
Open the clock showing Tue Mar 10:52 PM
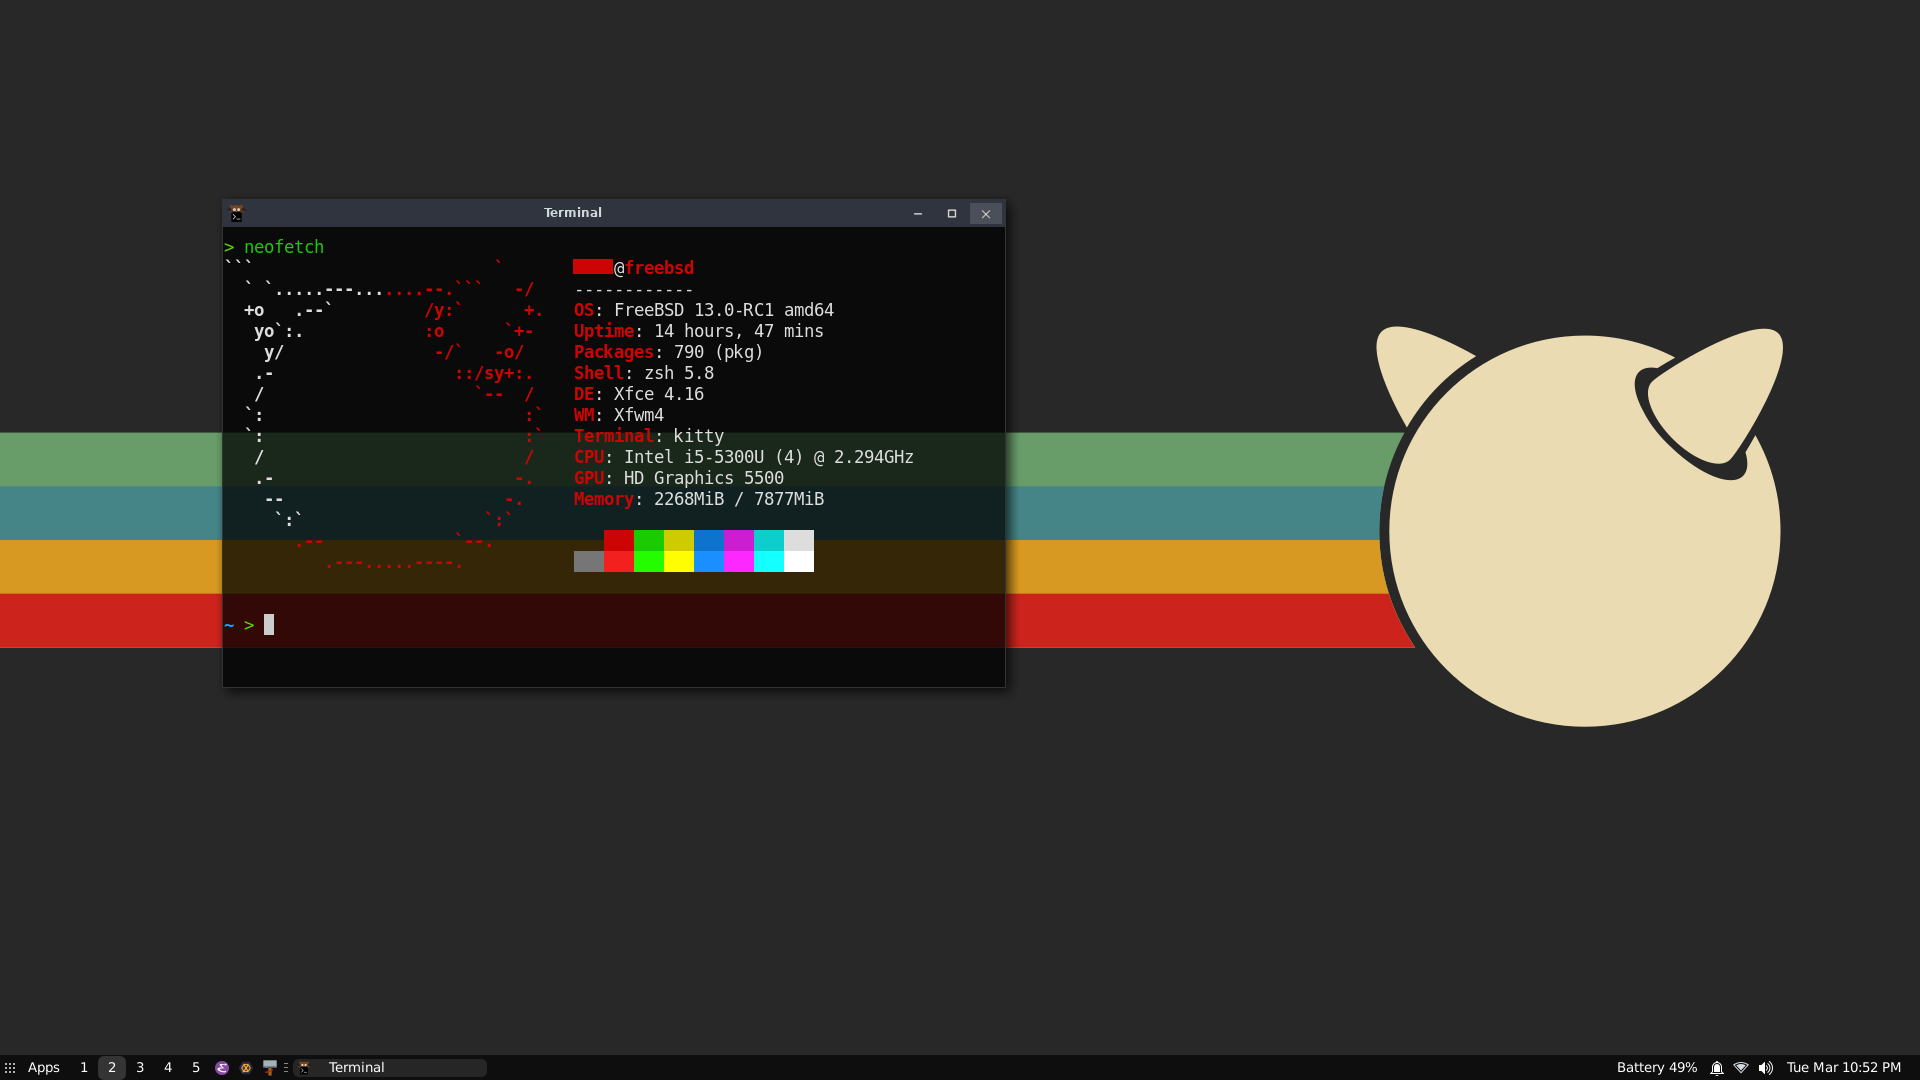(x=1843, y=1067)
